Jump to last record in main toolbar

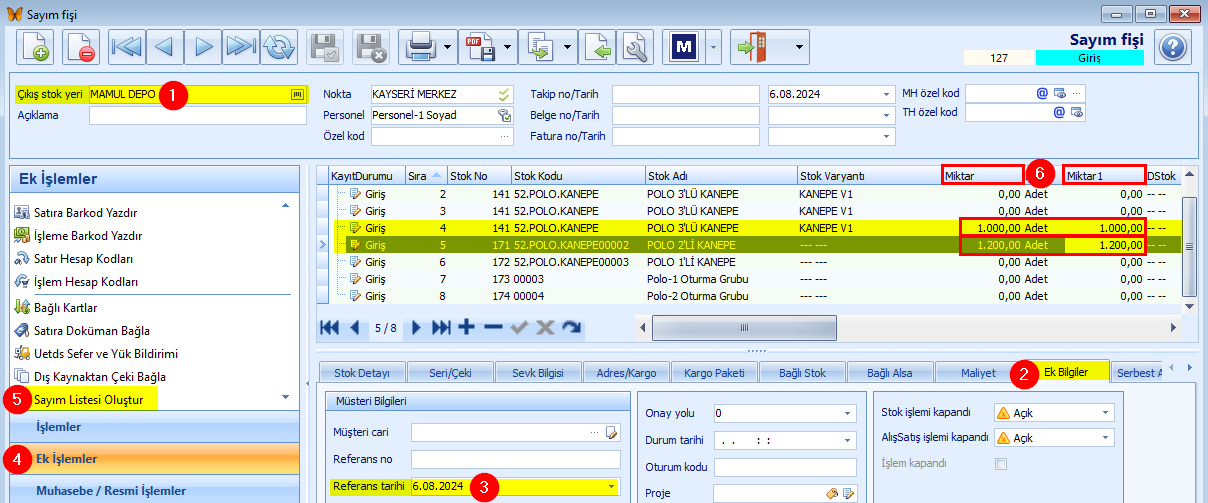click(x=240, y=46)
